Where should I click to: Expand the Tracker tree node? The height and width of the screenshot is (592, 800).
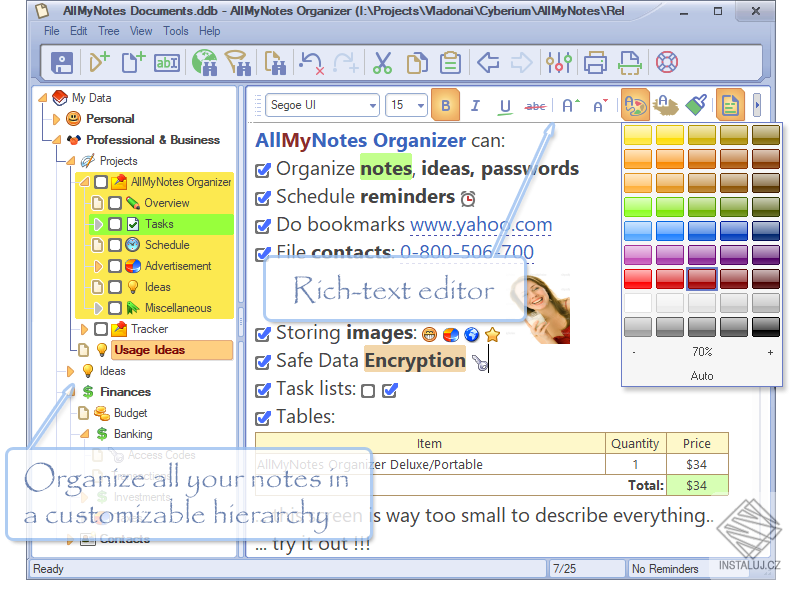(84, 329)
